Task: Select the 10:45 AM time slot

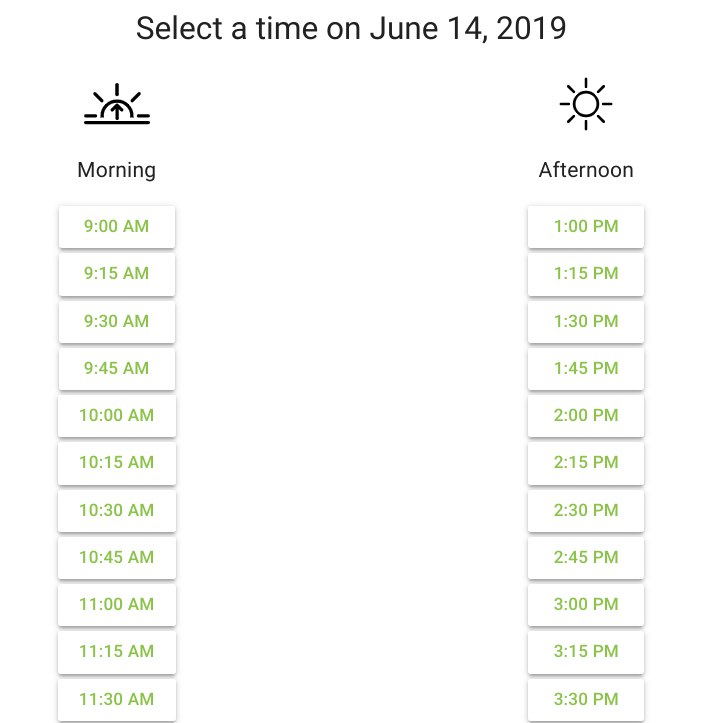Action: (117, 557)
